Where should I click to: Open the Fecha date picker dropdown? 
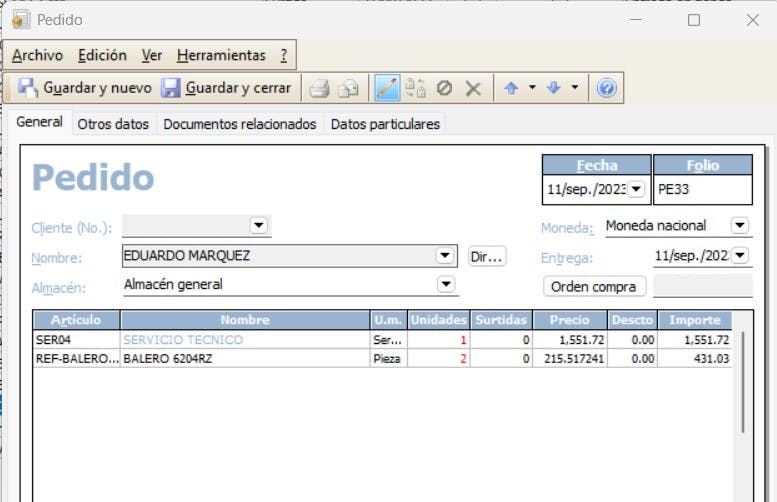click(636, 189)
